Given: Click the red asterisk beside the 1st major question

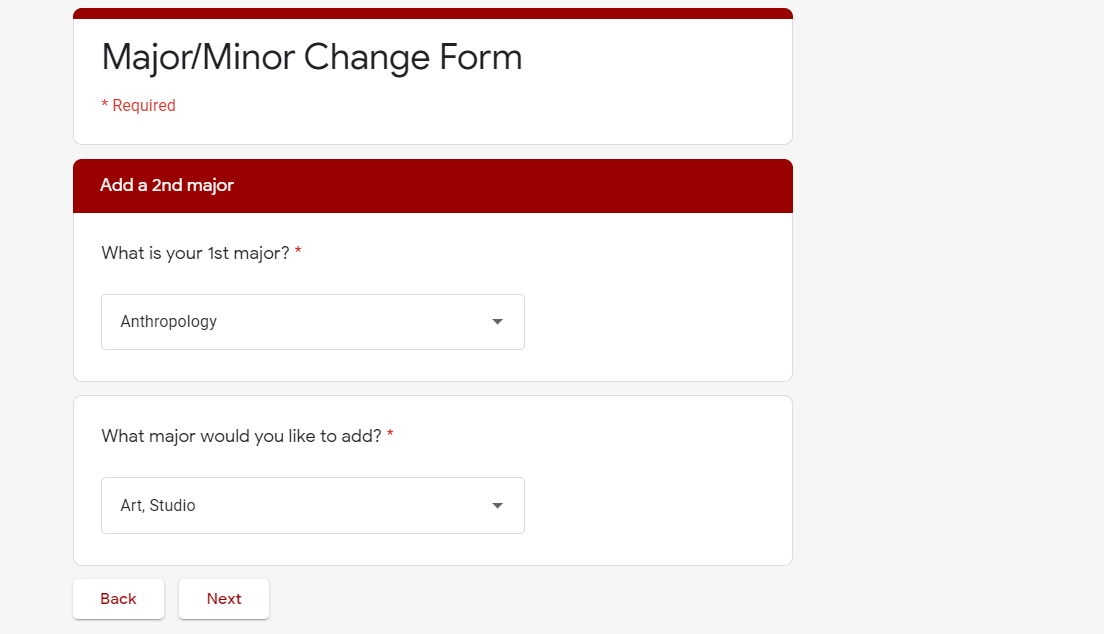Looking at the screenshot, I should [298, 254].
